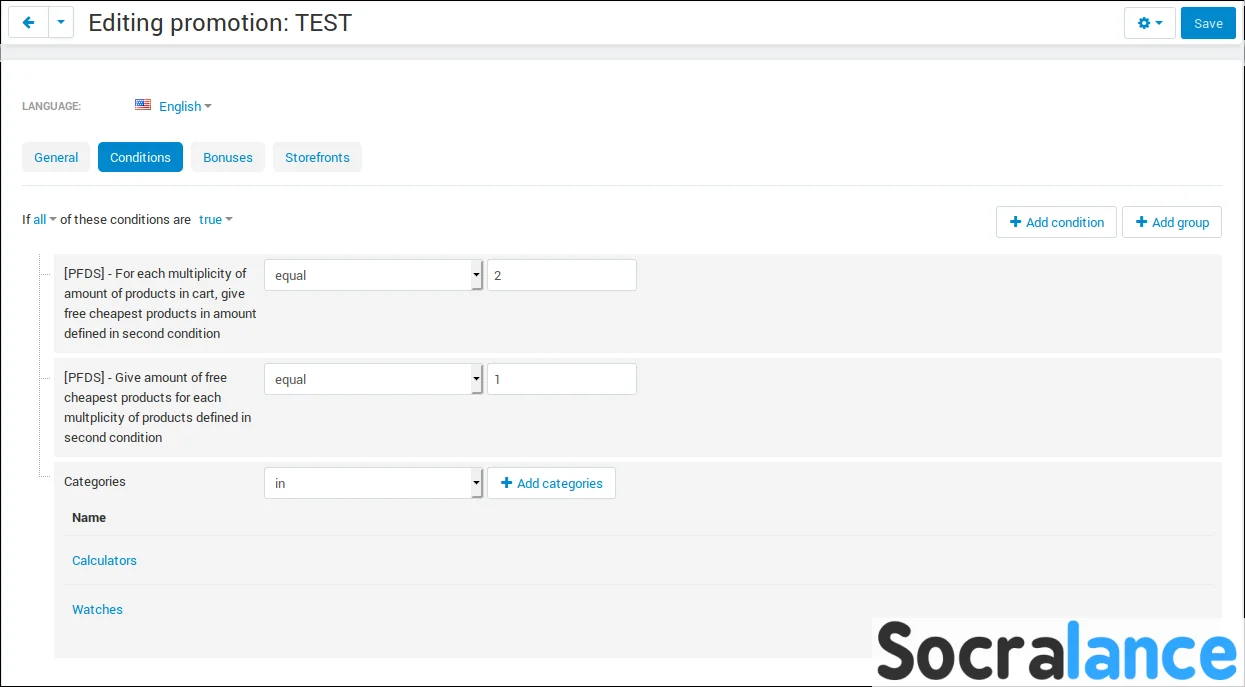
Task: Click the first [PFDS] multiplicity condition text
Action: click(x=160, y=303)
